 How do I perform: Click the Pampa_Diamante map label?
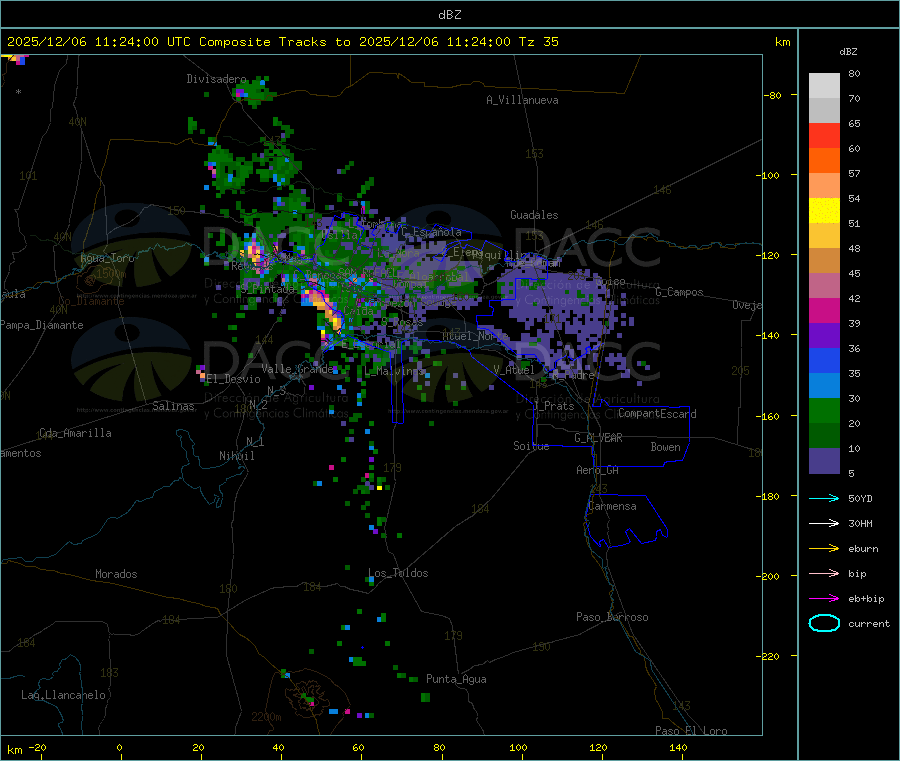point(41,325)
